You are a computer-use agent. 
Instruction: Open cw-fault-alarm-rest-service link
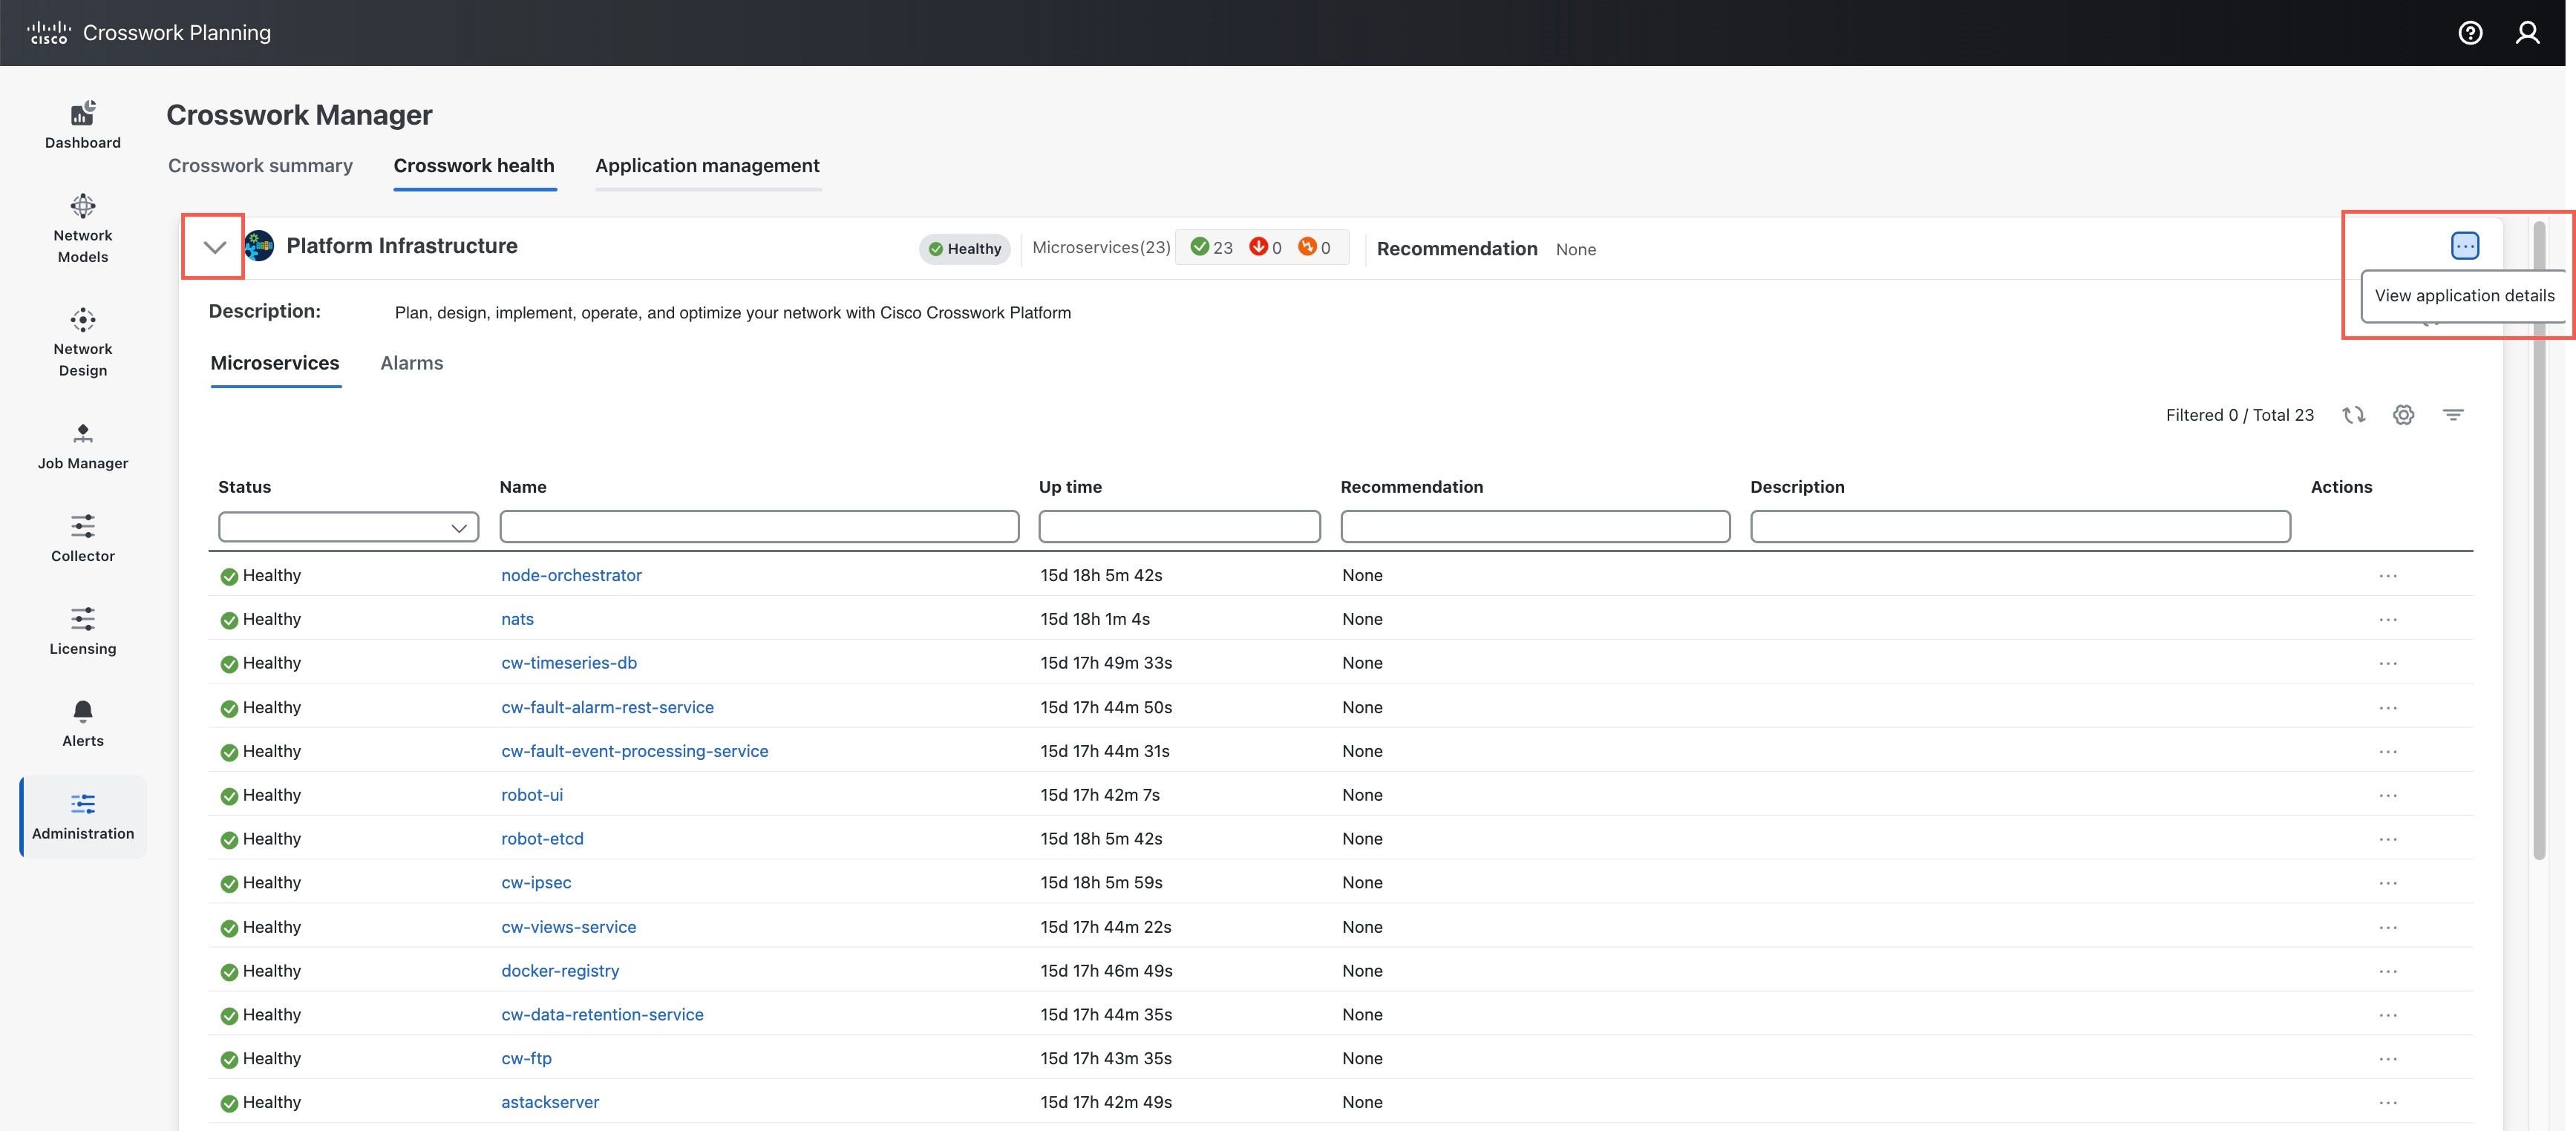tap(607, 708)
